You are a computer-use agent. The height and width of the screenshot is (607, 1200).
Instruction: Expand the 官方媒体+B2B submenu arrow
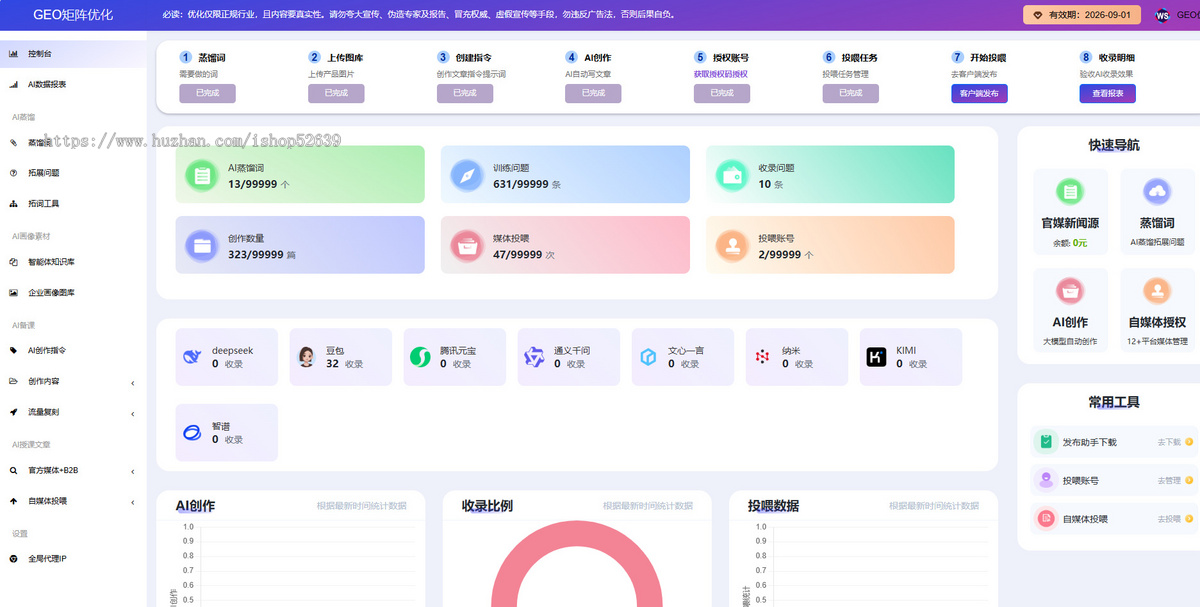[133, 471]
